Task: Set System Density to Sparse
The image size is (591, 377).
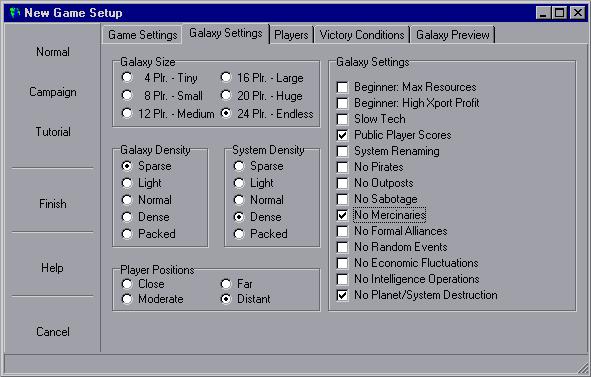Action: 259,166
